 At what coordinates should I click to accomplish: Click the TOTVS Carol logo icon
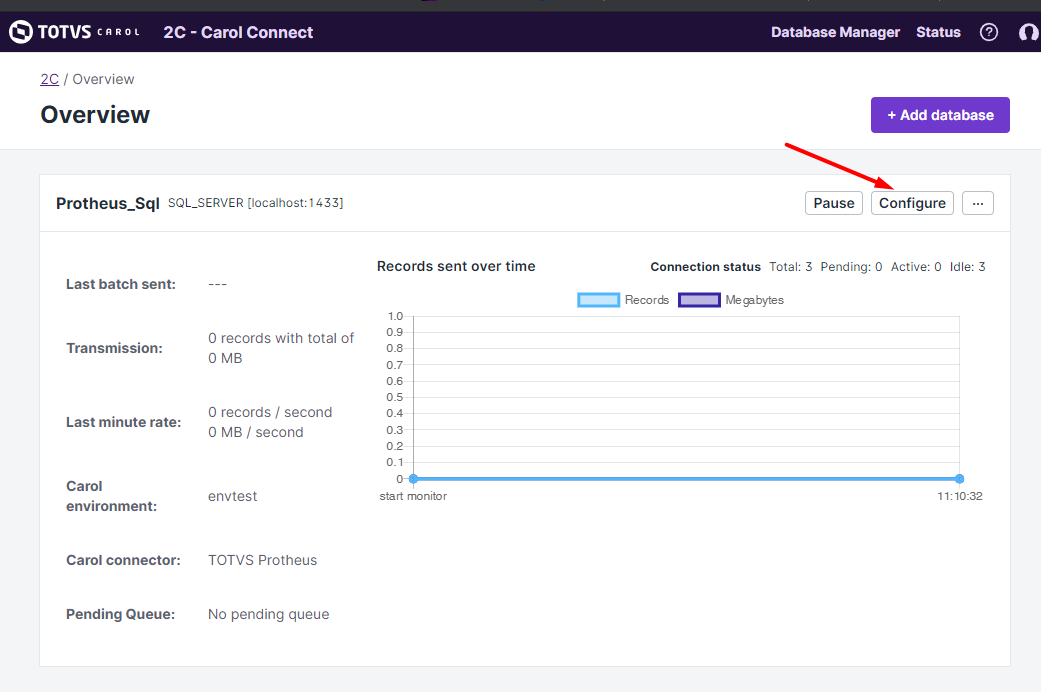pos(21,32)
